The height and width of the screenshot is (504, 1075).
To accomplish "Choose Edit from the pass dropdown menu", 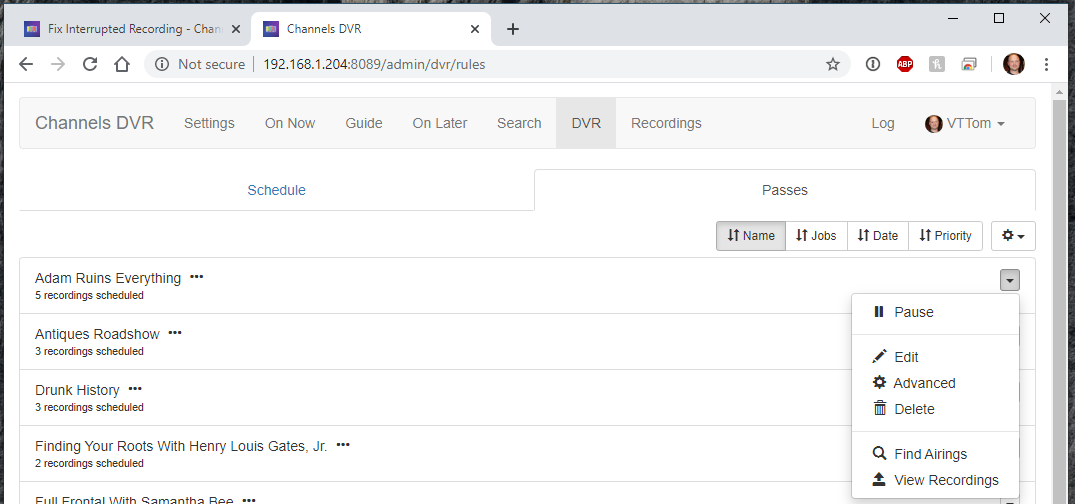I will [x=905, y=357].
